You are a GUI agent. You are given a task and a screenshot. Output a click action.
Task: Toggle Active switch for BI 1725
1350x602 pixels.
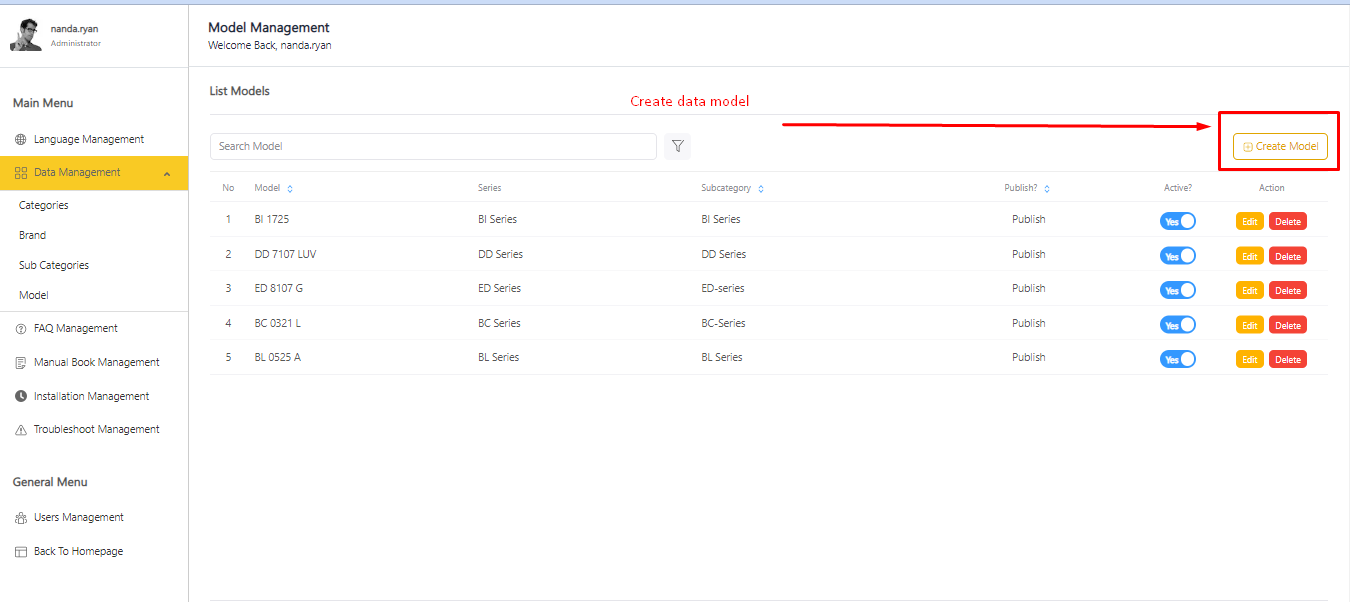point(1177,221)
